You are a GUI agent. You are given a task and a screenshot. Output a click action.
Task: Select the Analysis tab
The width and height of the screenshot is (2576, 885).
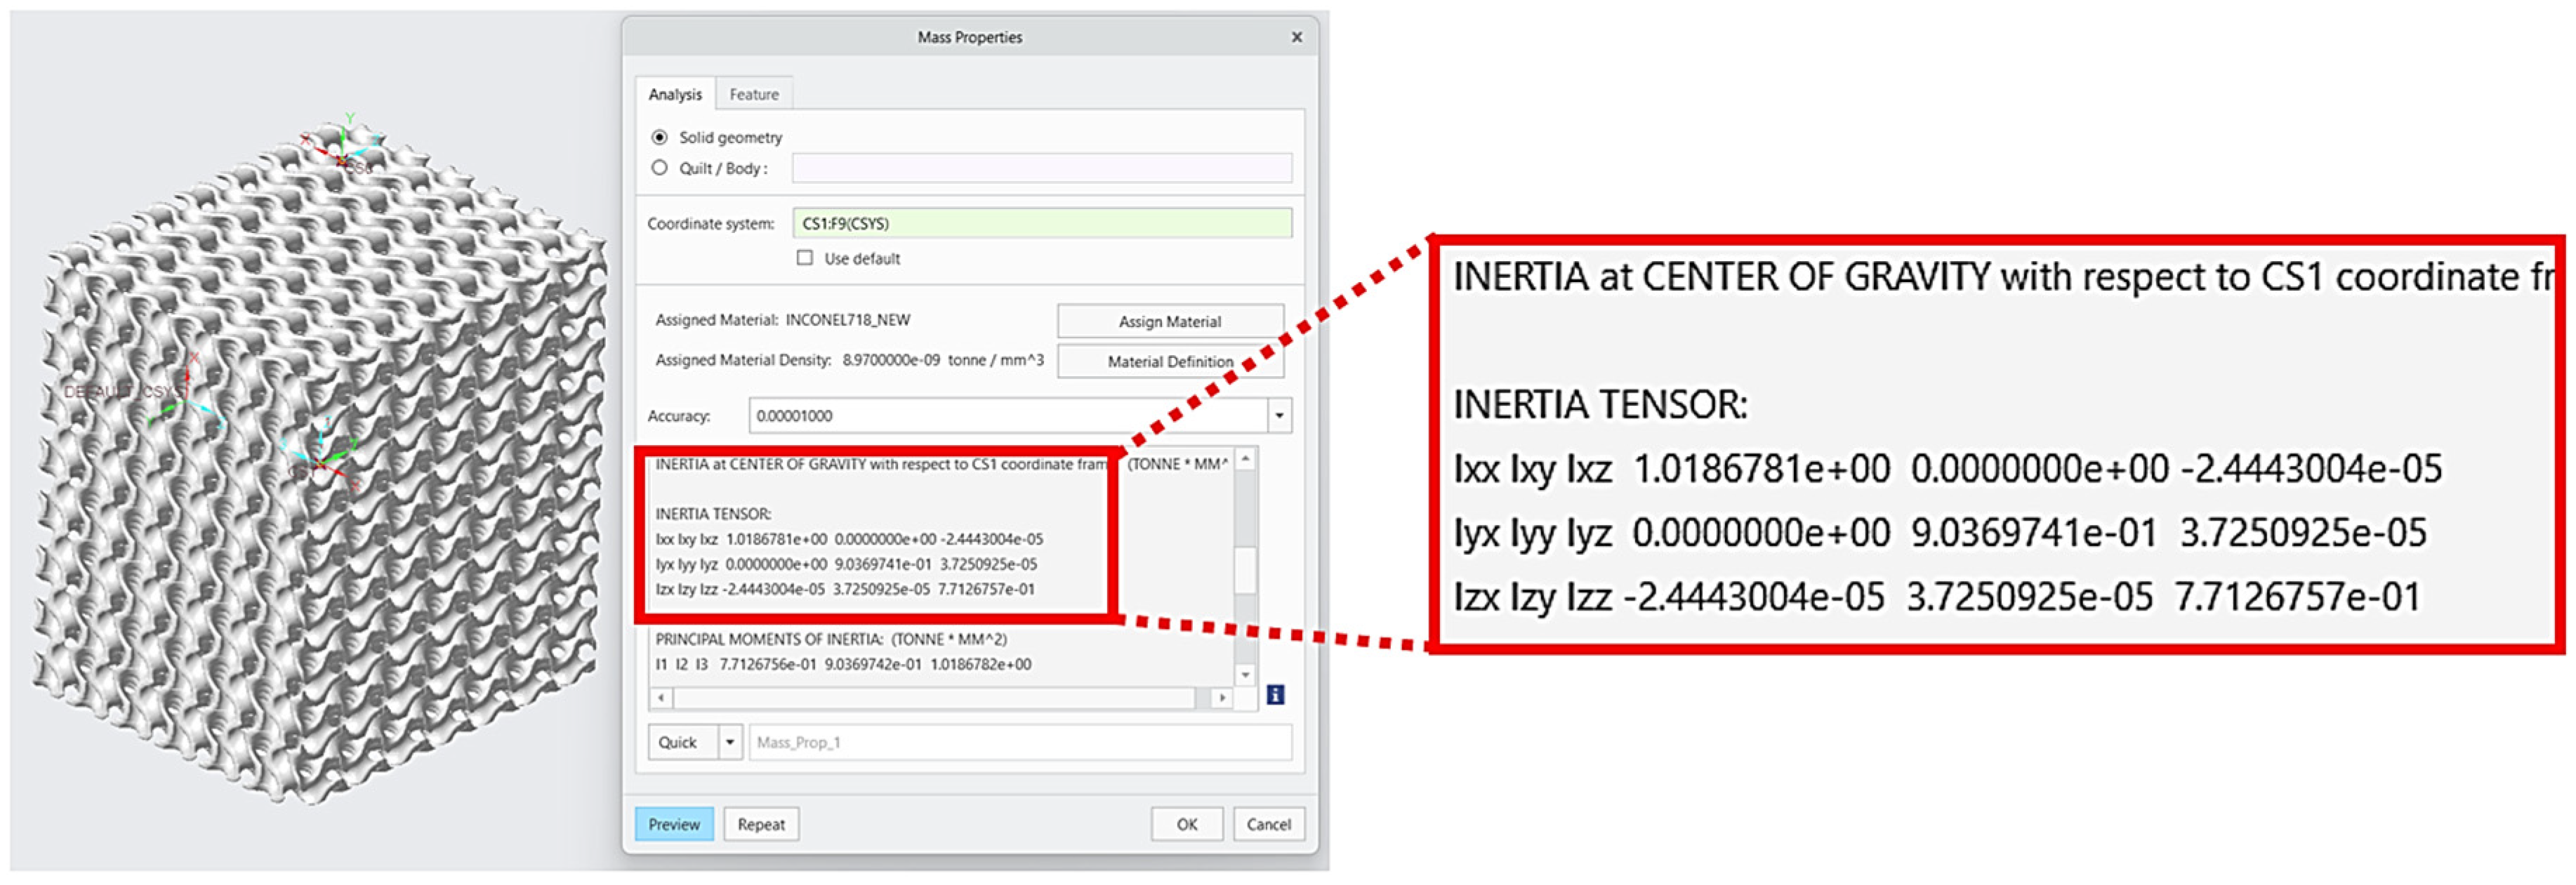click(675, 94)
